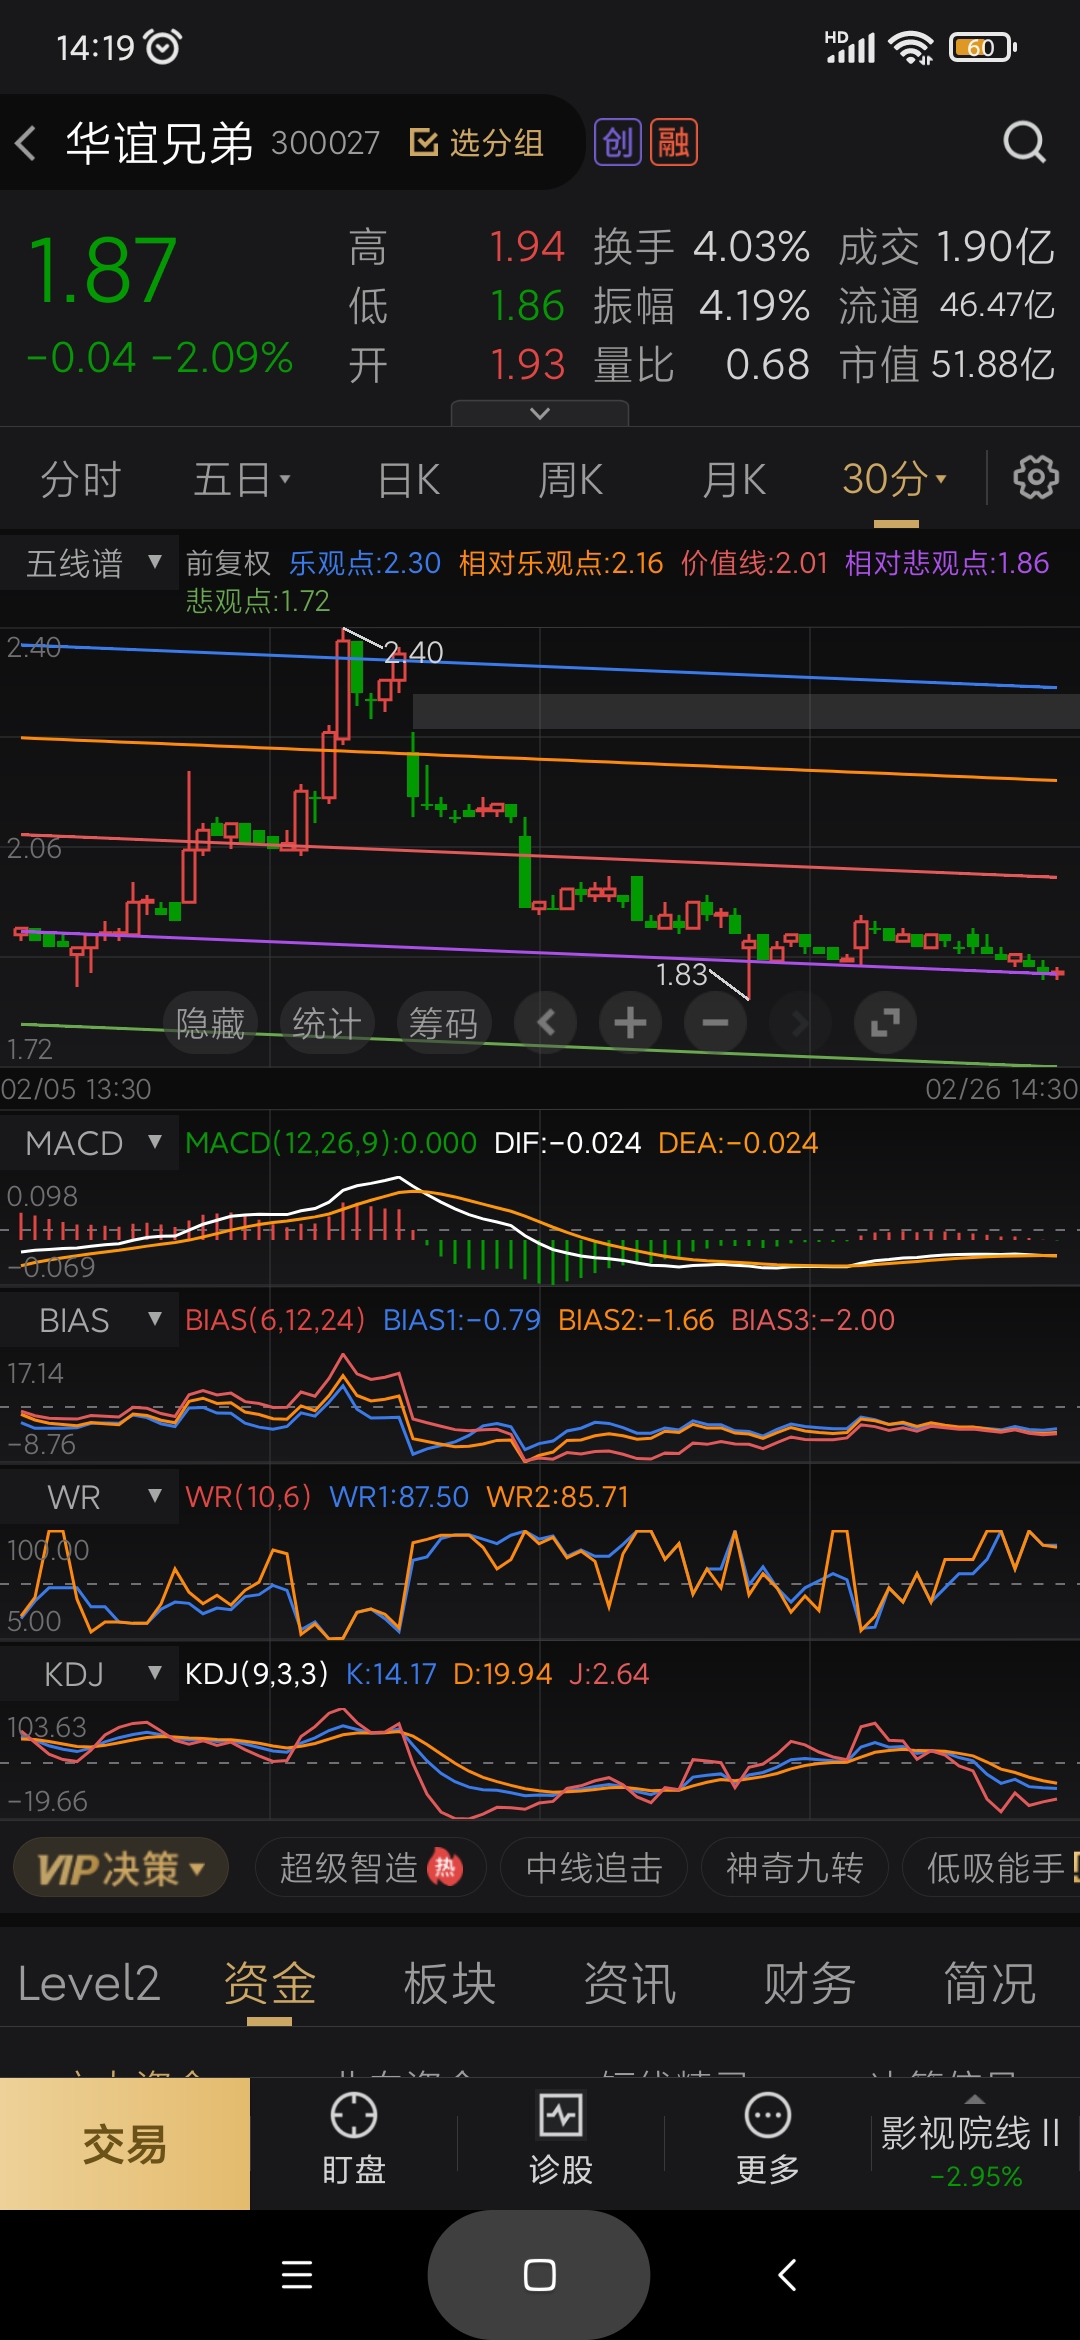Tap 前复权 adjustment label
This screenshot has height=2340, width=1080.
click(228, 563)
